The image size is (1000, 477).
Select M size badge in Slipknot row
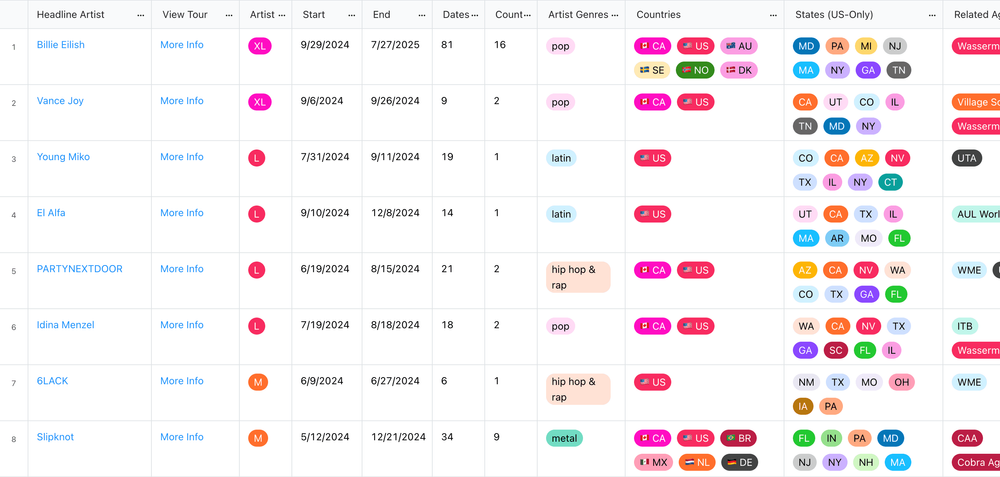point(258,439)
